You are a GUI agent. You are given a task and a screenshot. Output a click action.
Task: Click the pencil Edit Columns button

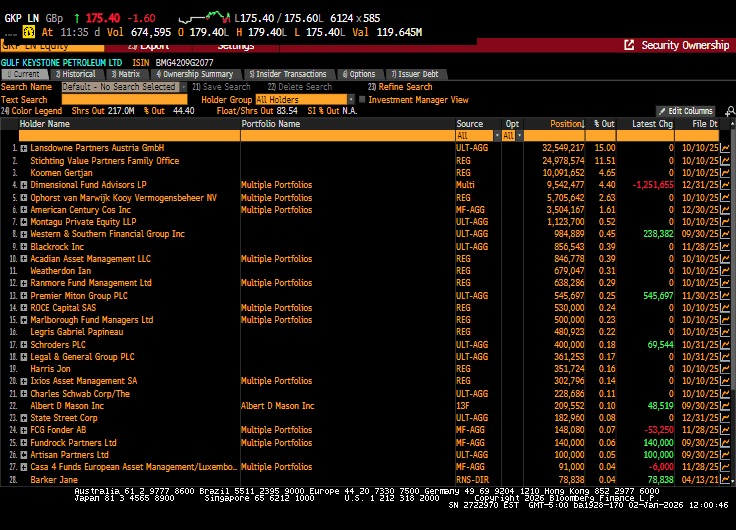click(x=686, y=111)
